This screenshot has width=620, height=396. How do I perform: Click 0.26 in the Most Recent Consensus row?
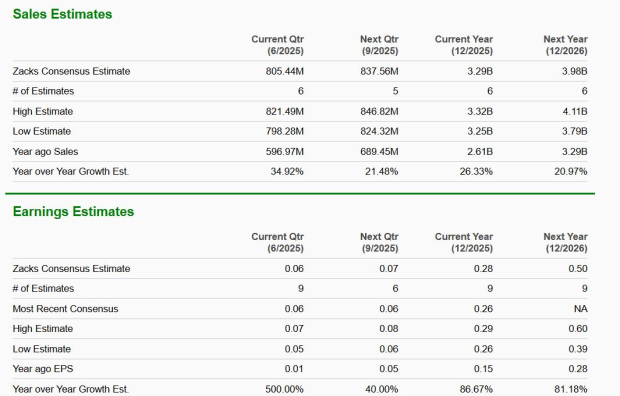[483, 309]
